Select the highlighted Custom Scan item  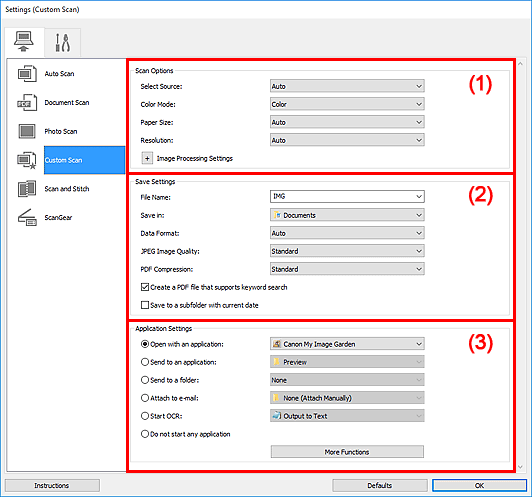[84, 160]
